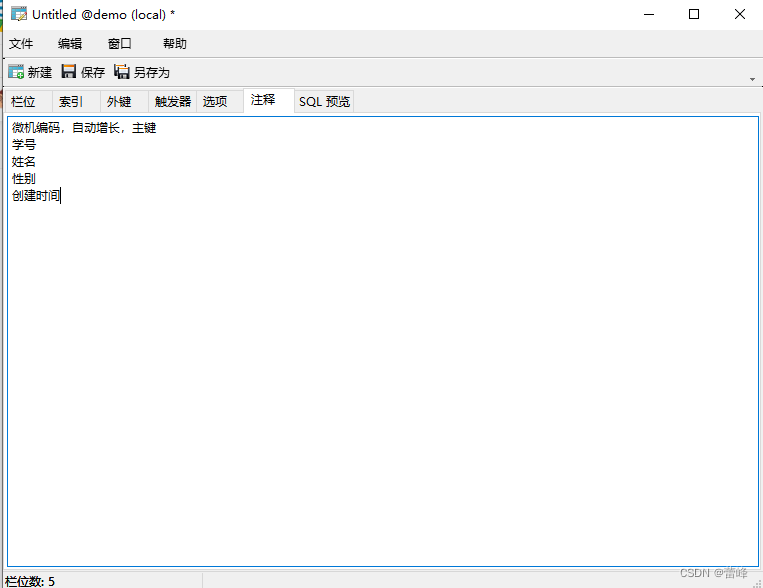Maximize the Untitled @demo window
Viewport: 763px width, 588px height.
click(x=694, y=14)
